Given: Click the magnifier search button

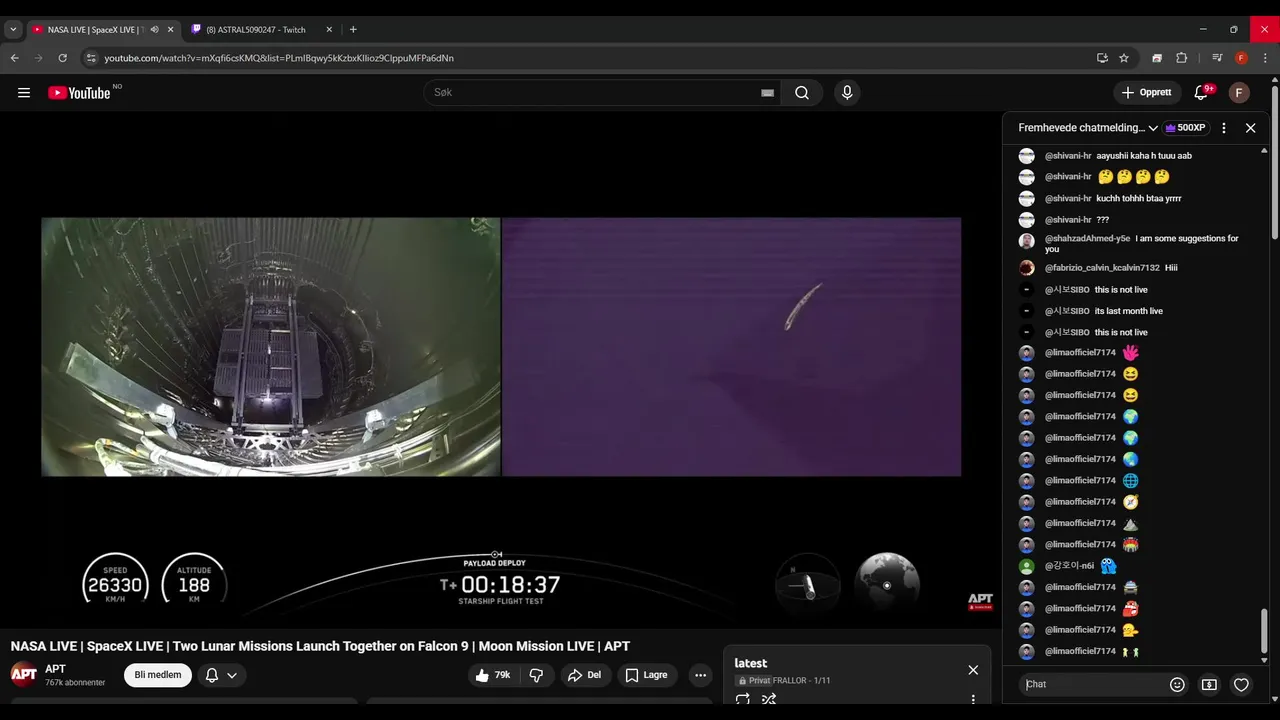Looking at the screenshot, I should point(802,93).
